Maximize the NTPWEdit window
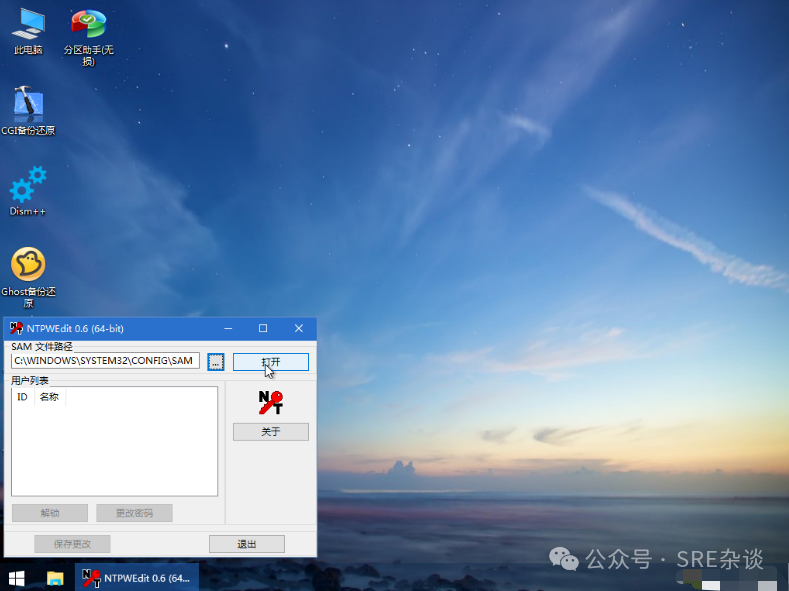The image size is (789, 591). tap(263, 328)
